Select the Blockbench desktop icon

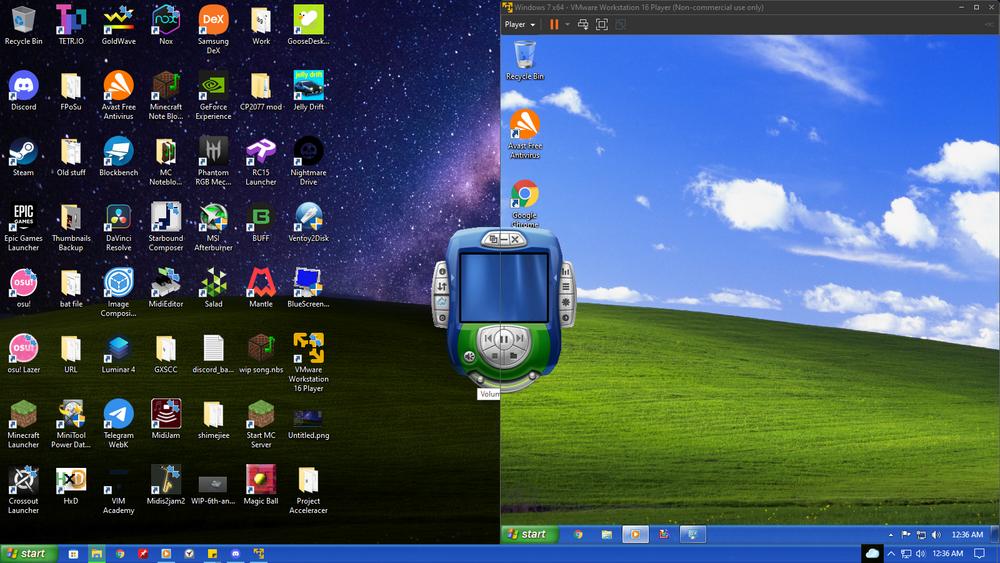(119, 157)
